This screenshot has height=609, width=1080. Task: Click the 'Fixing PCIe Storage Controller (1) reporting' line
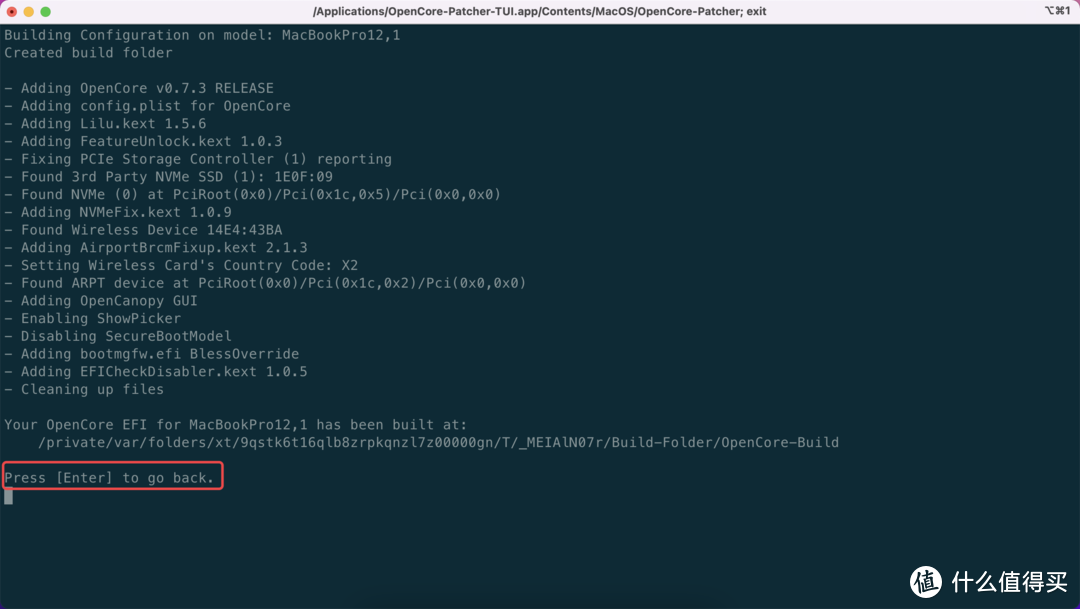tap(198, 159)
